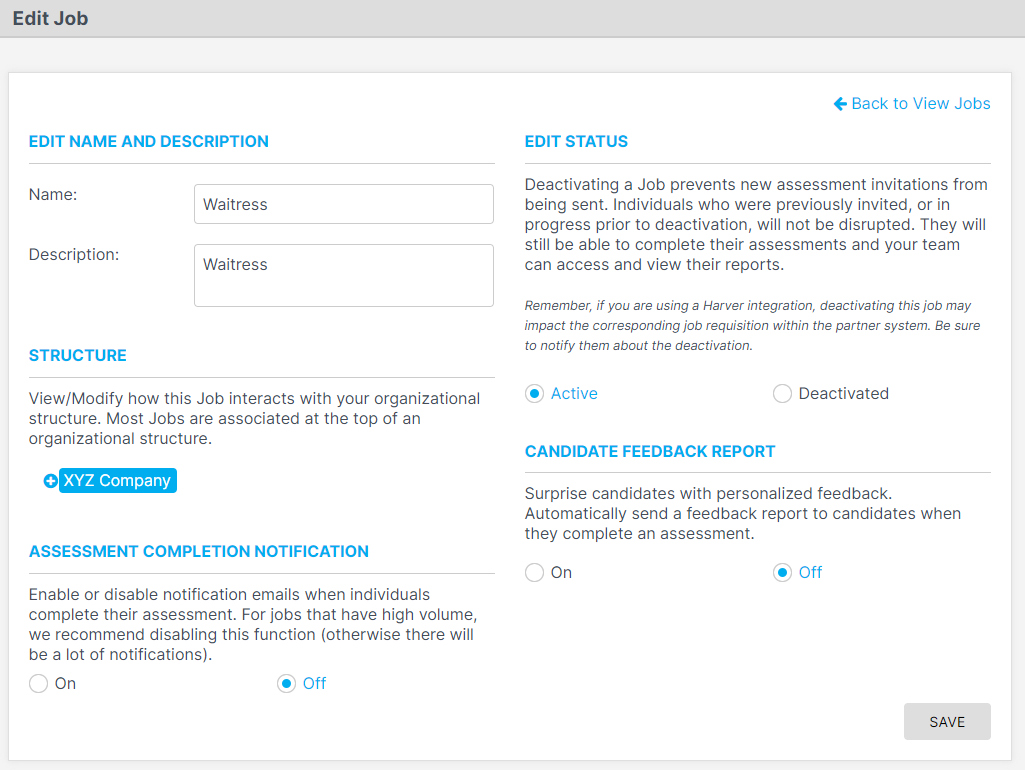Click the Candidate Feedback Report heading
The width and height of the screenshot is (1025, 770).
tap(650, 451)
